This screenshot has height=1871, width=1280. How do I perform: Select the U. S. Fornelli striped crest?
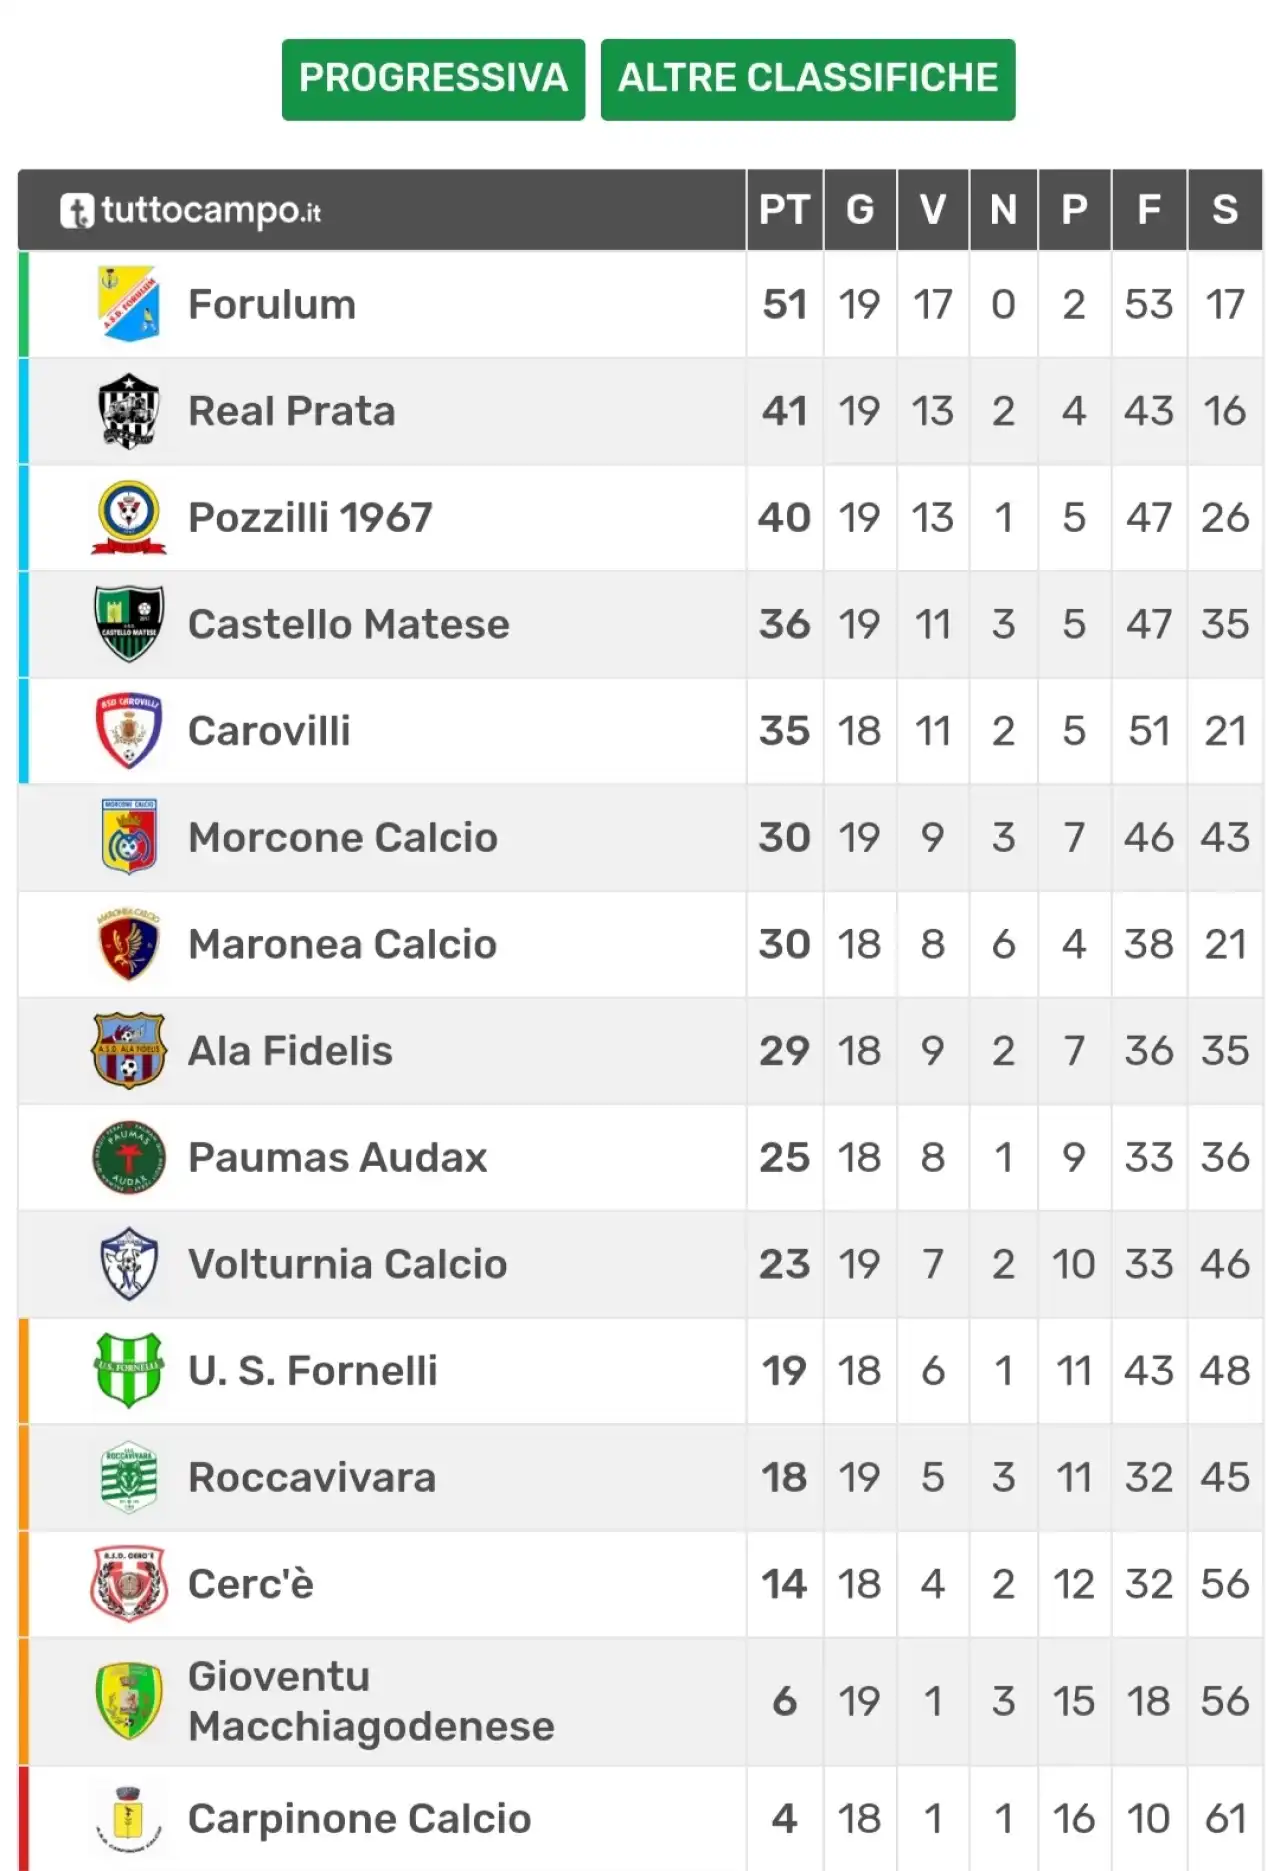click(129, 1370)
